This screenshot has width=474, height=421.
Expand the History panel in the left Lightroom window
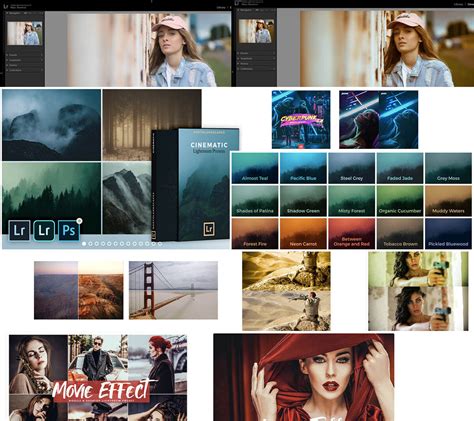[x=25, y=65]
